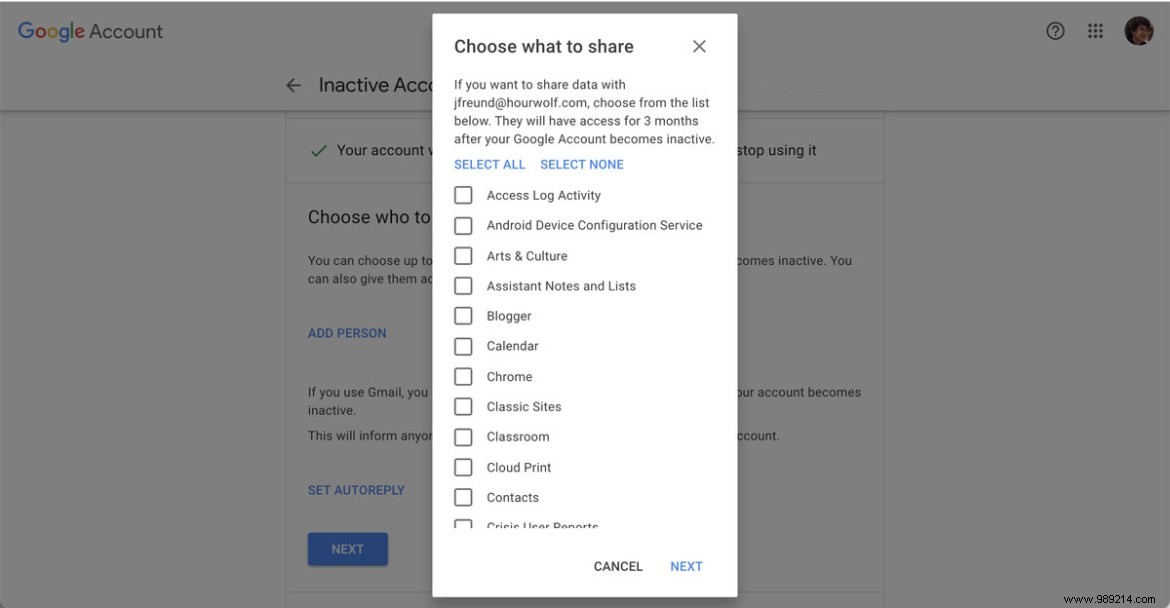The image size is (1170, 608).
Task: Click the ADD PERSON link
Action: [x=347, y=332]
